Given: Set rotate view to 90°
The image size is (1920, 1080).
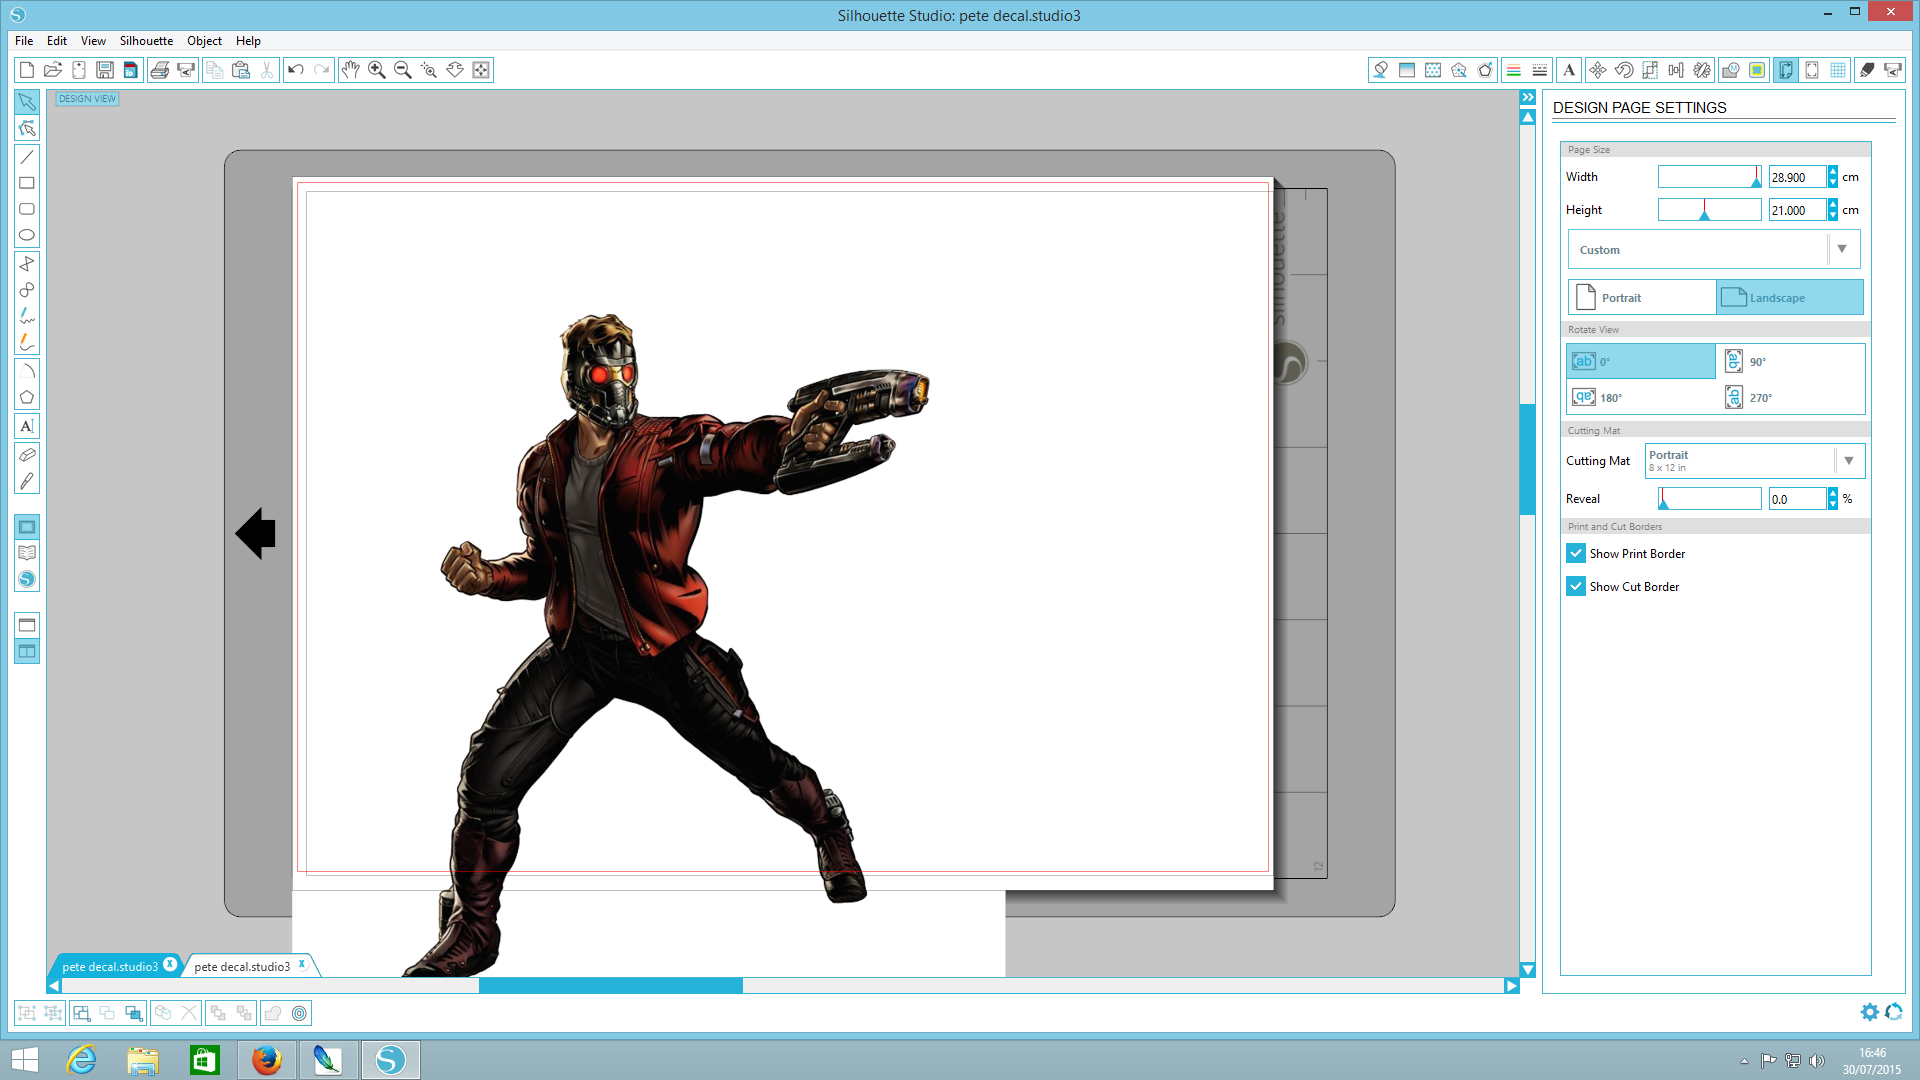Looking at the screenshot, I should click(1790, 361).
